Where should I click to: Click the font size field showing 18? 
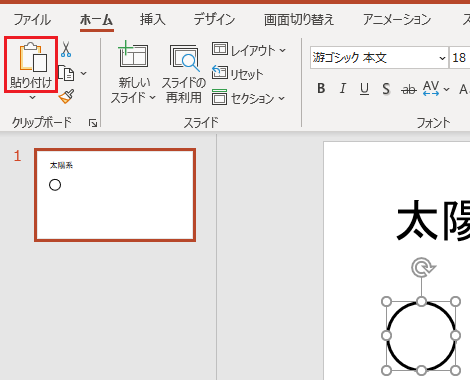[460, 58]
